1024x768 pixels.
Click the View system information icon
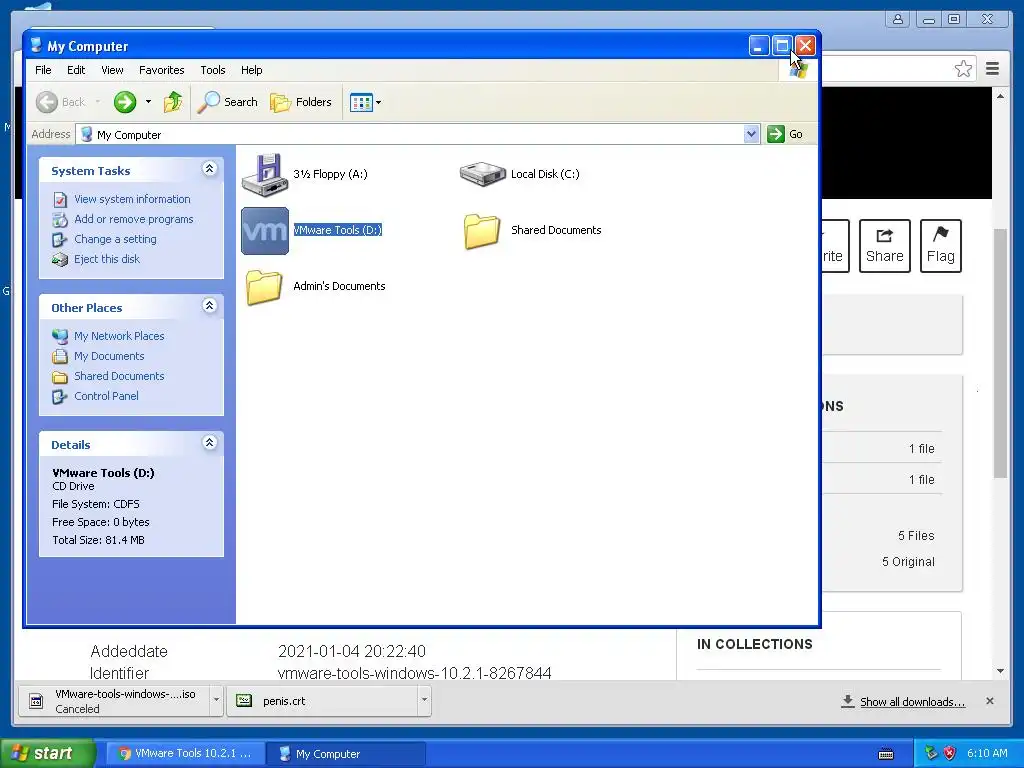point(60,200)
